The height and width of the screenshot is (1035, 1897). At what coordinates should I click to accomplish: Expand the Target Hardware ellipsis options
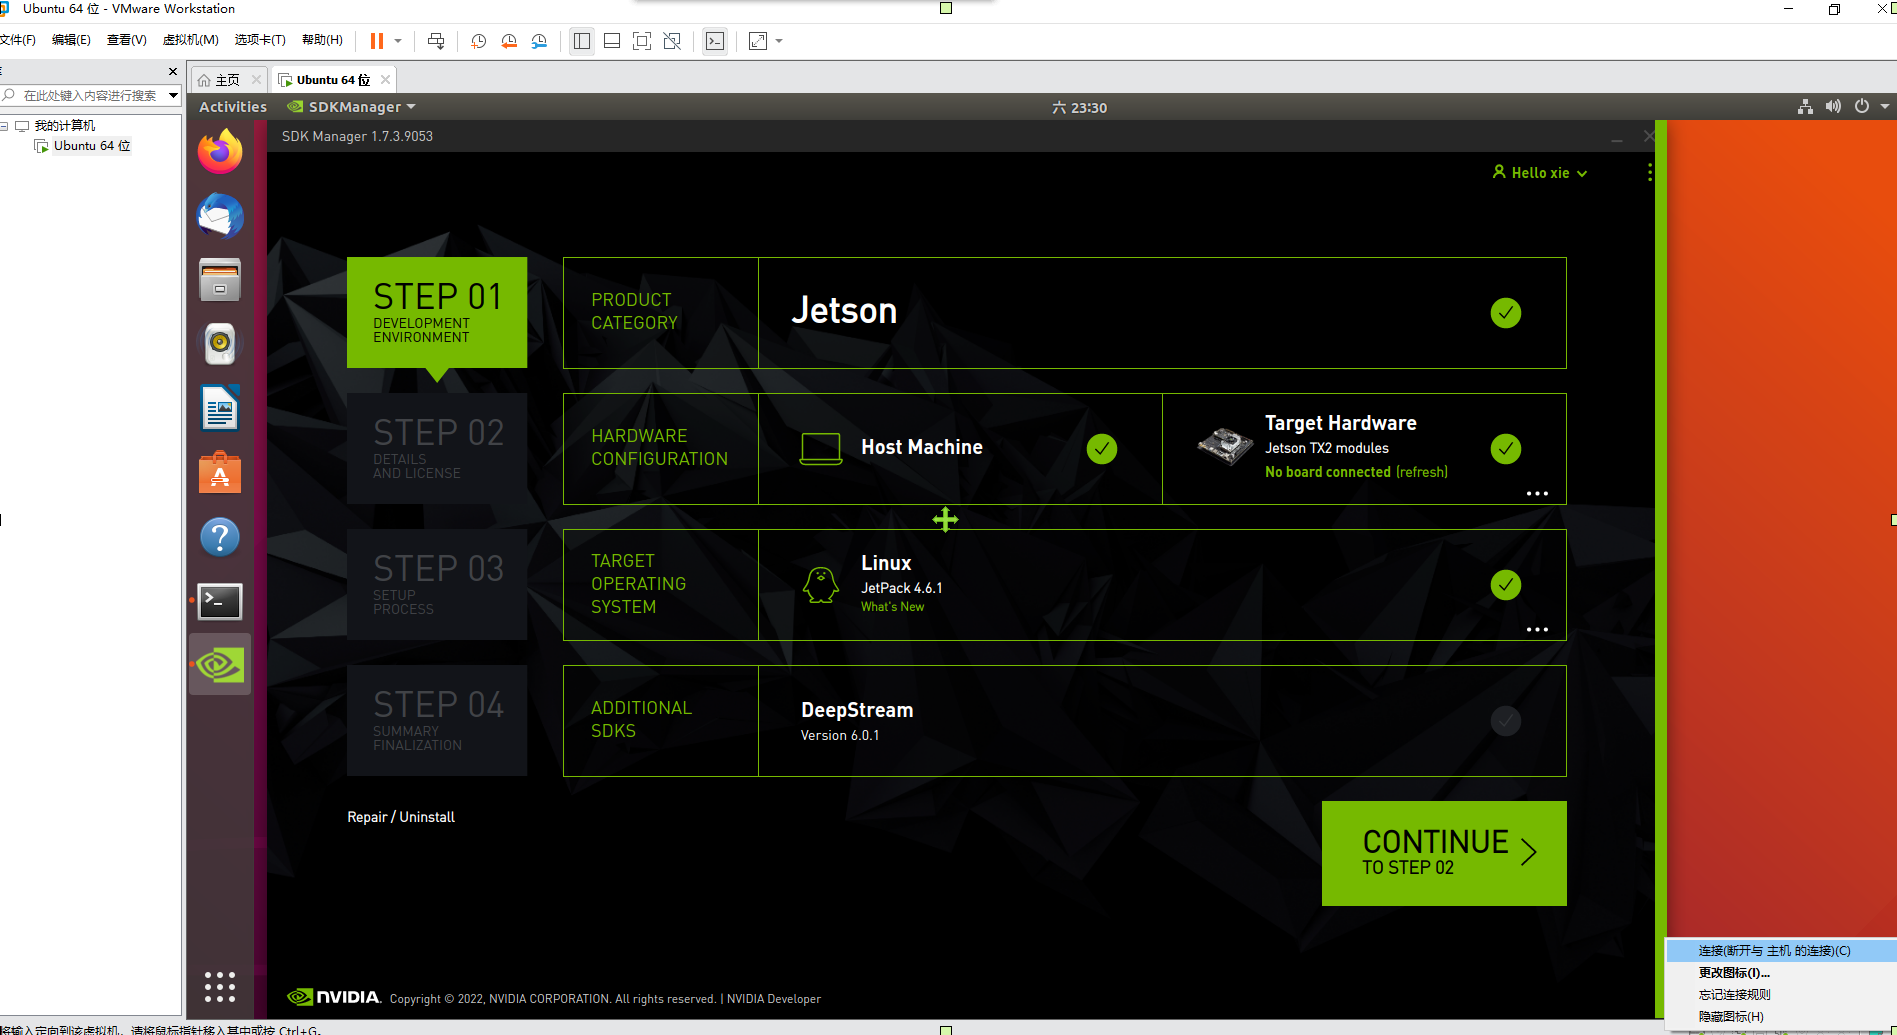(1537, 492)
